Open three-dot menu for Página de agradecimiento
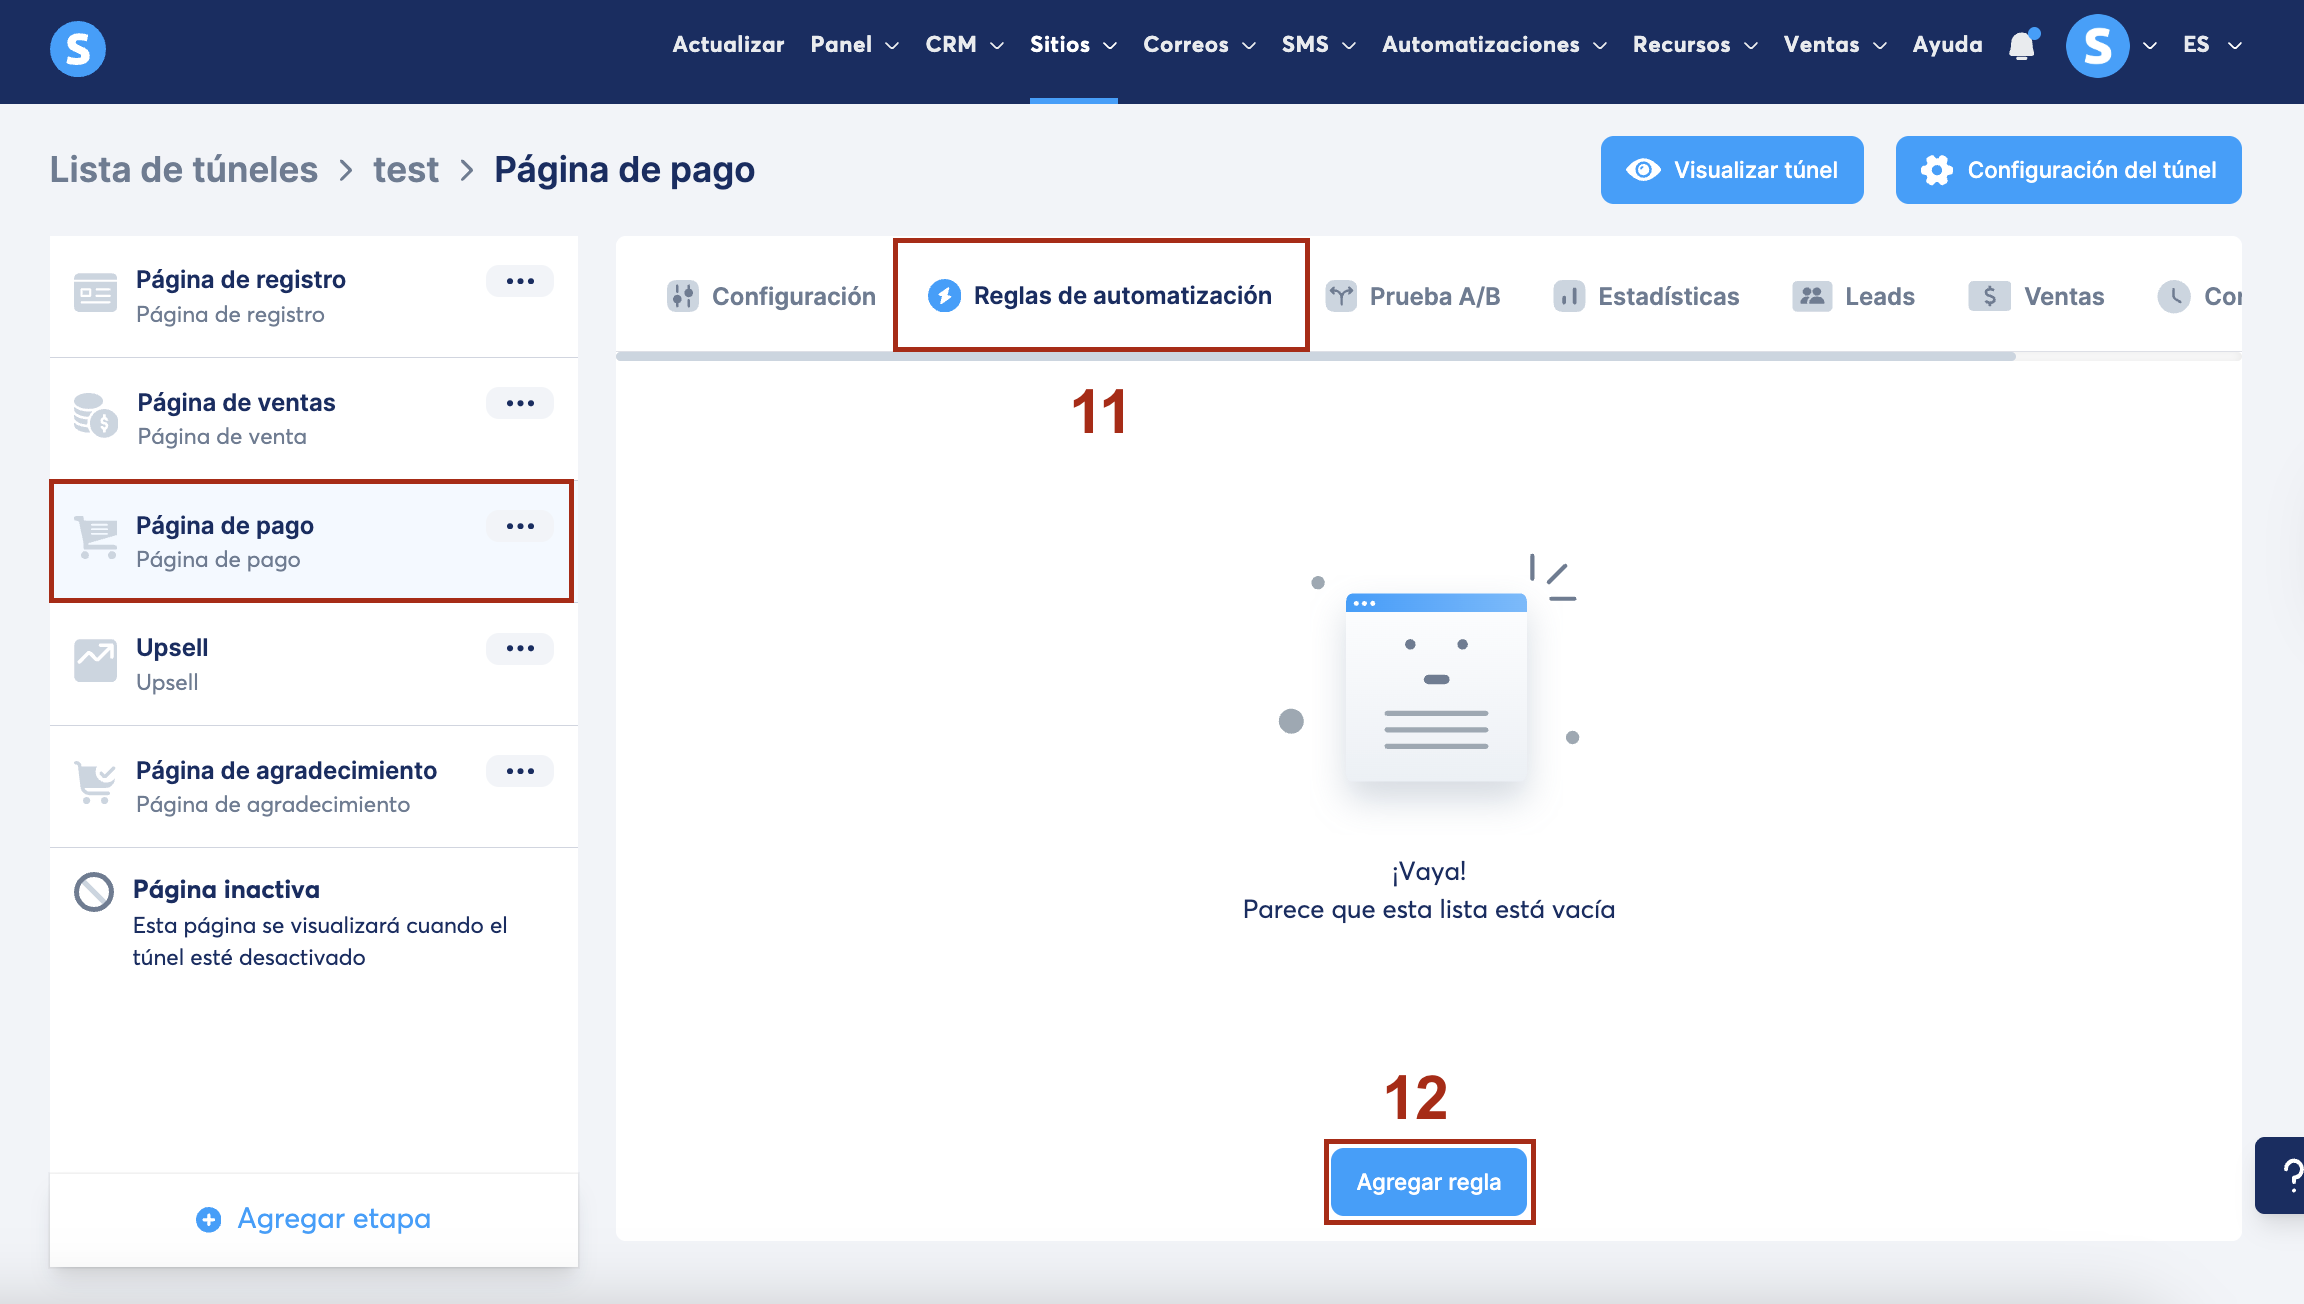The height and width of the screenshot is (1304, 2304). 520,771
